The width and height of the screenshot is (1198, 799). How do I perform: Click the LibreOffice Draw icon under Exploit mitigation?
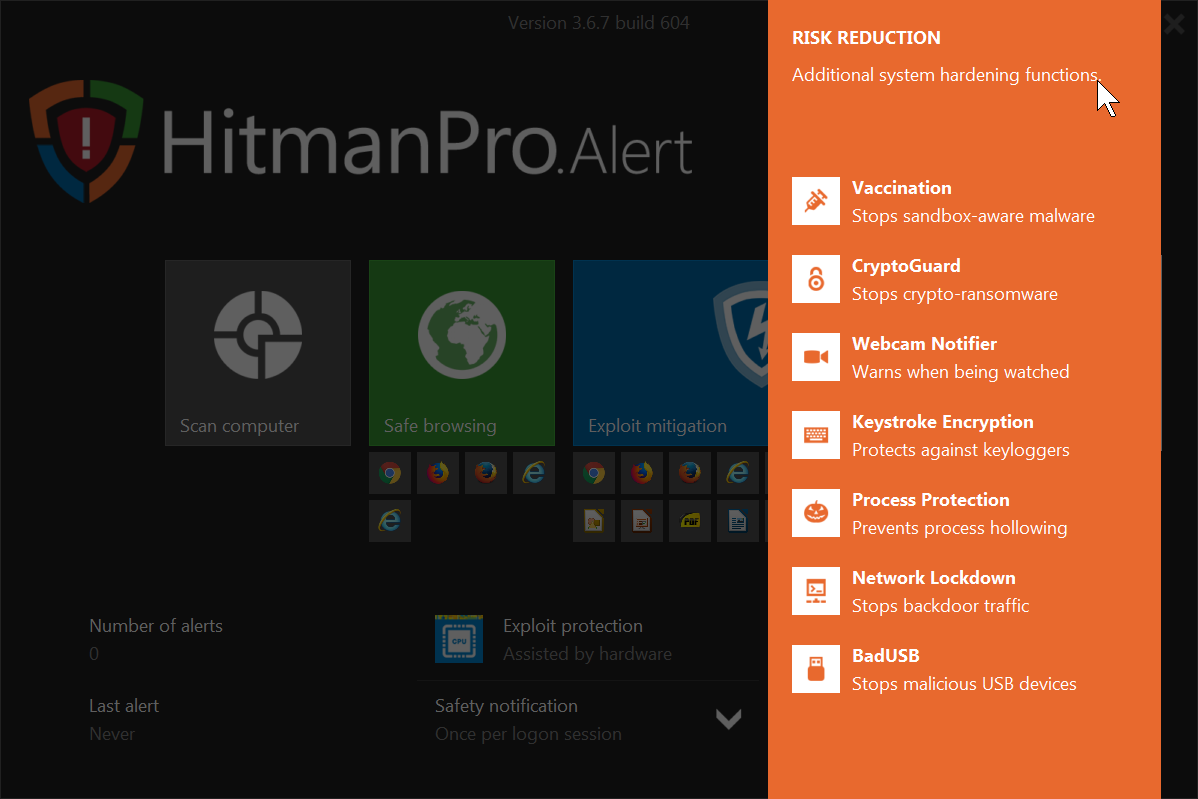[x=594, y=521]
